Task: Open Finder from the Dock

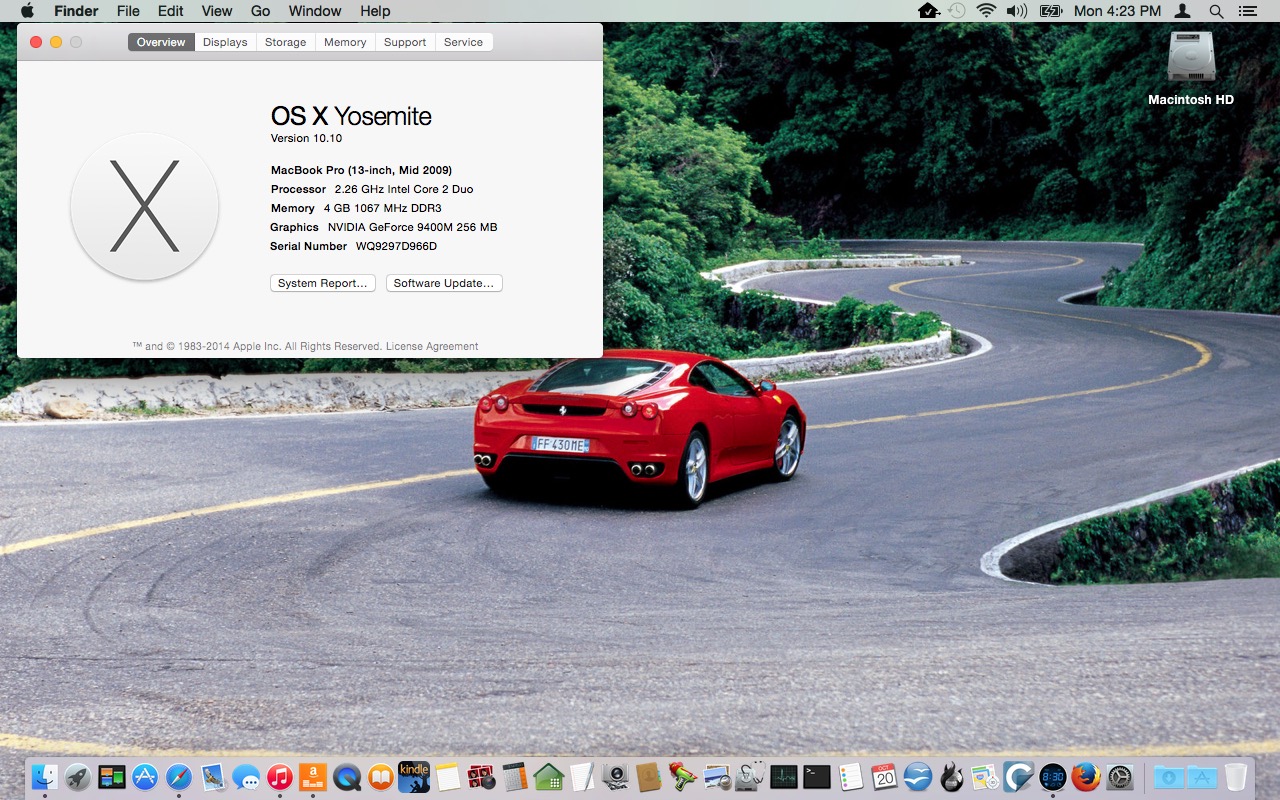Action: point(44,777)
